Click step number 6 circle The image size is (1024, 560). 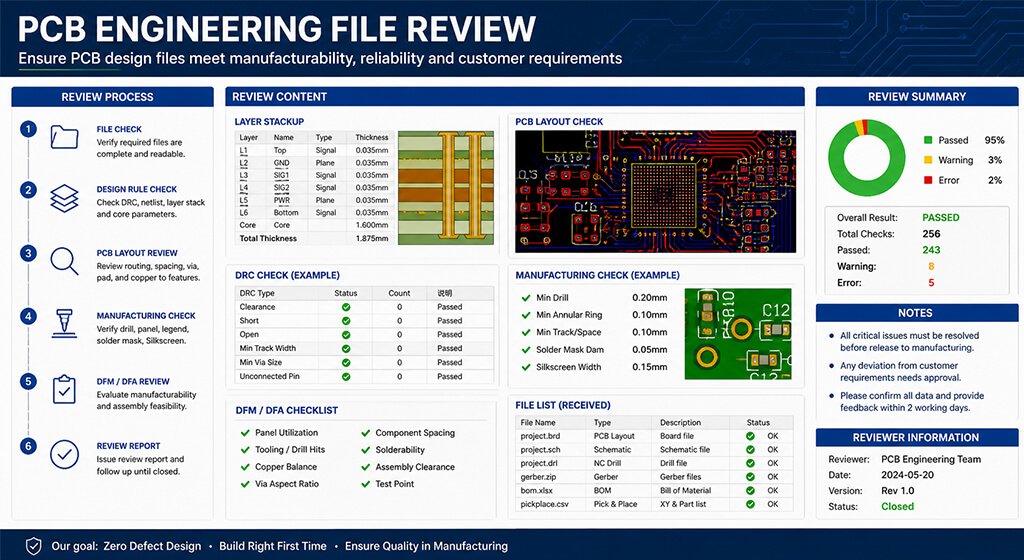pos(28,446)
